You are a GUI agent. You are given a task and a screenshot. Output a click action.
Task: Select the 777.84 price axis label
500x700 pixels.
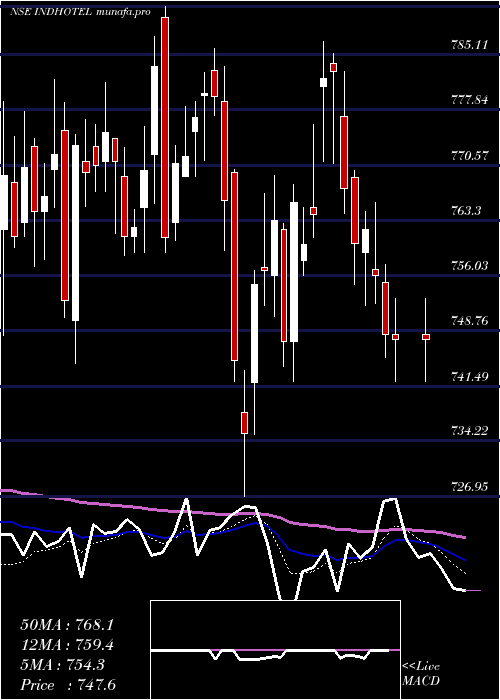coord(469,100)
